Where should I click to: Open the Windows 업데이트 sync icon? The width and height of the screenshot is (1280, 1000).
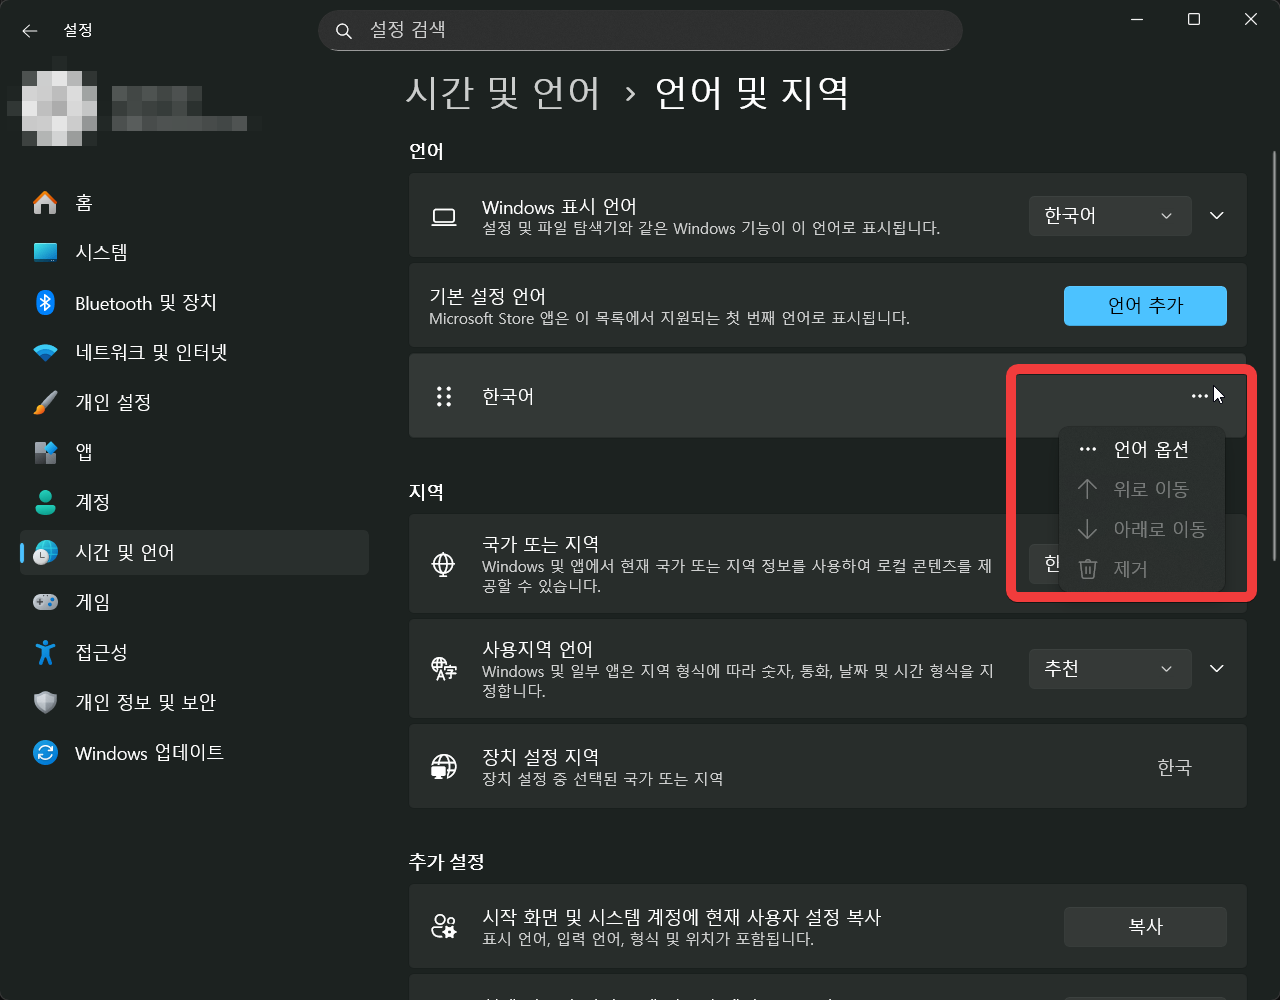[45, 752]
